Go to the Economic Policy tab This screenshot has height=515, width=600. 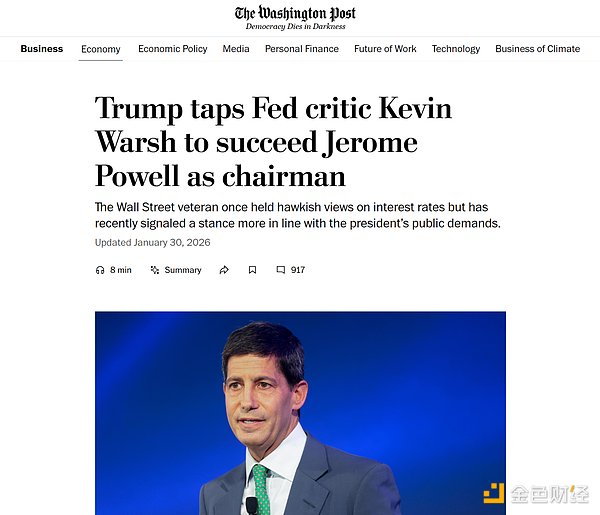173,49
